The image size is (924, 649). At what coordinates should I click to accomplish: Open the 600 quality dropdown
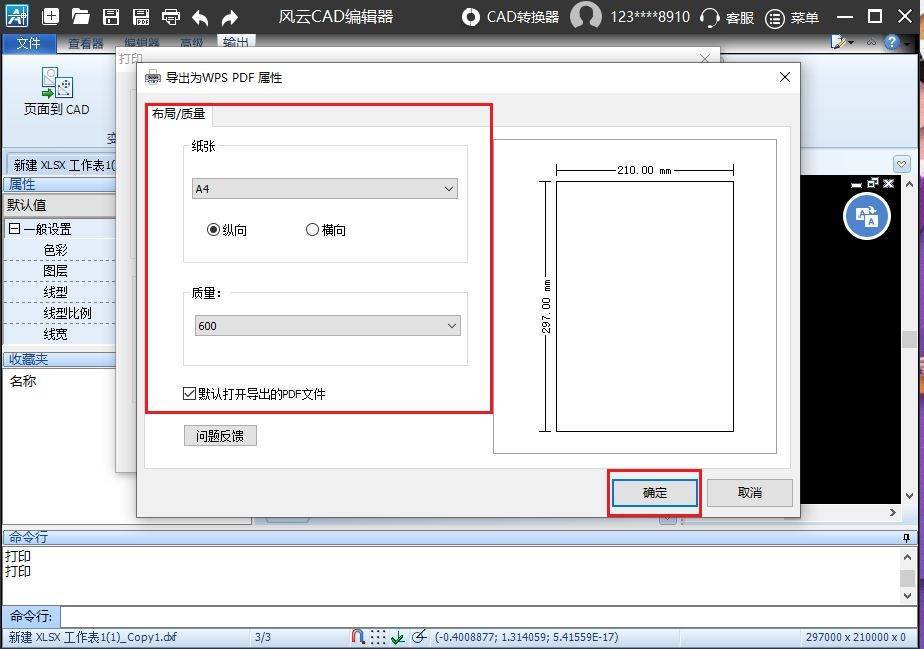click(x=328, y=325)
